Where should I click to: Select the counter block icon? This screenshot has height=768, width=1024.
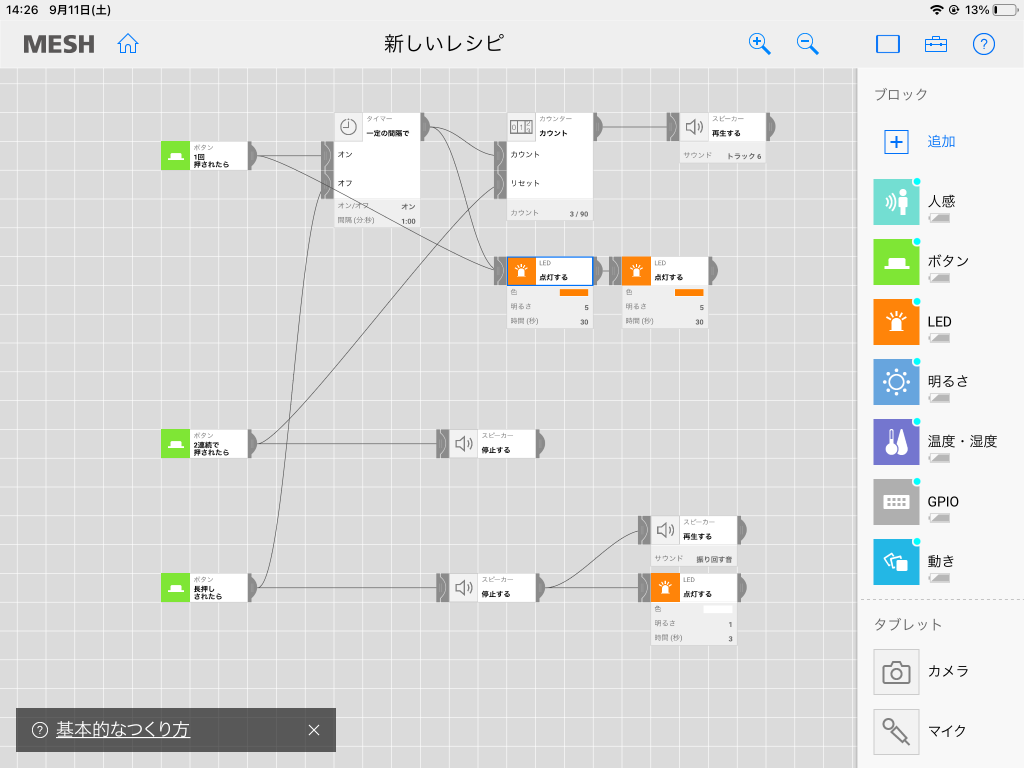(521, 127)
